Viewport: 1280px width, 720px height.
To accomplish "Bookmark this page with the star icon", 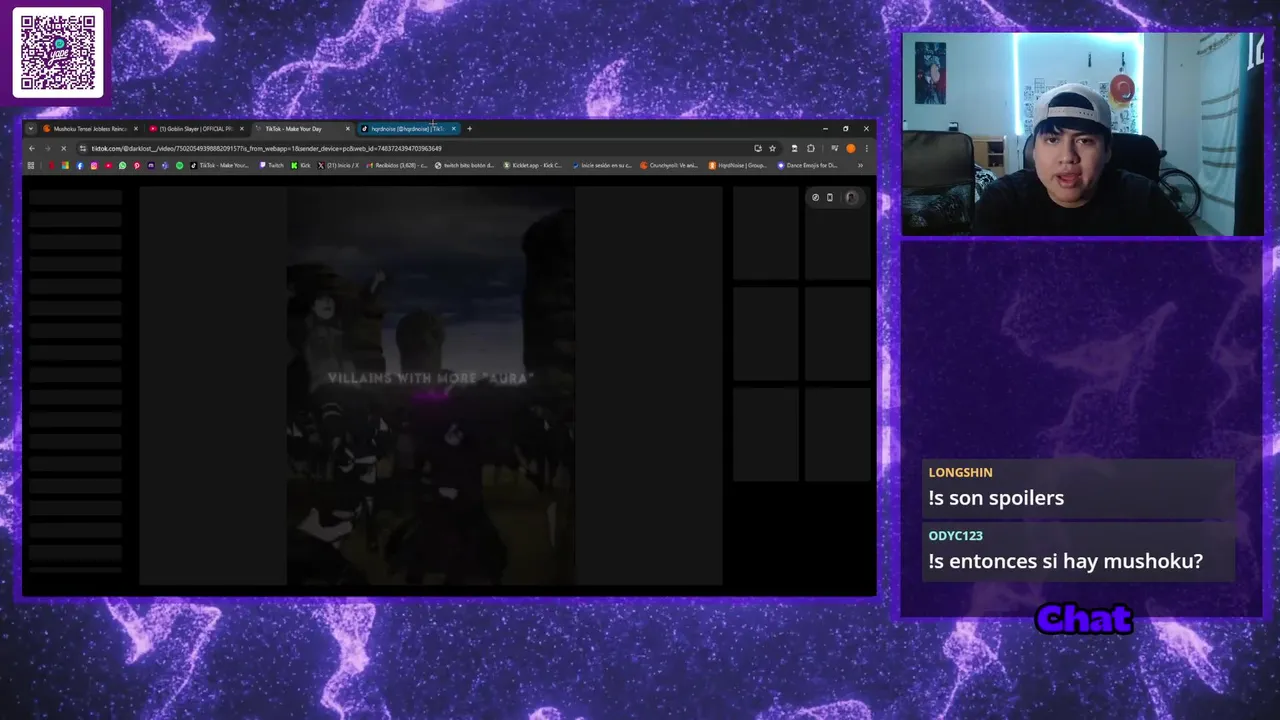I will (x=772, y=149).
